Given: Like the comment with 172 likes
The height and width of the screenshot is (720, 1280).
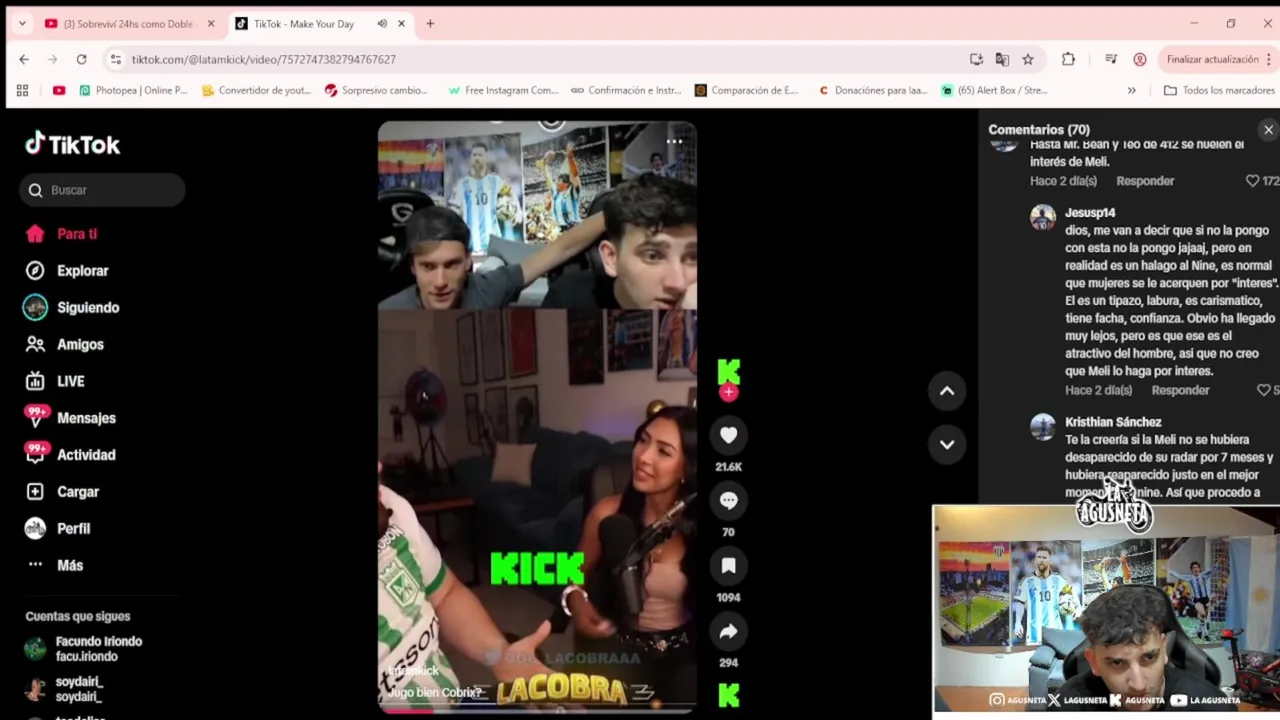Looking at the screenshot, I should coord(1252,181).
